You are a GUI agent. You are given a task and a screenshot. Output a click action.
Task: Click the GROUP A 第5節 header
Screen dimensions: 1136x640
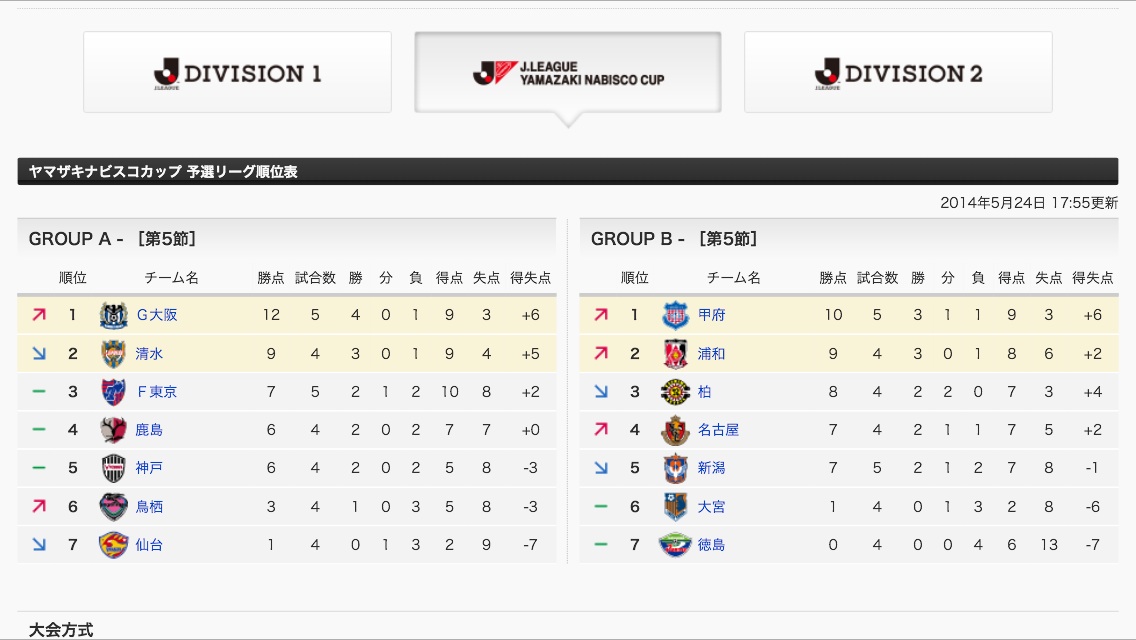112,239
